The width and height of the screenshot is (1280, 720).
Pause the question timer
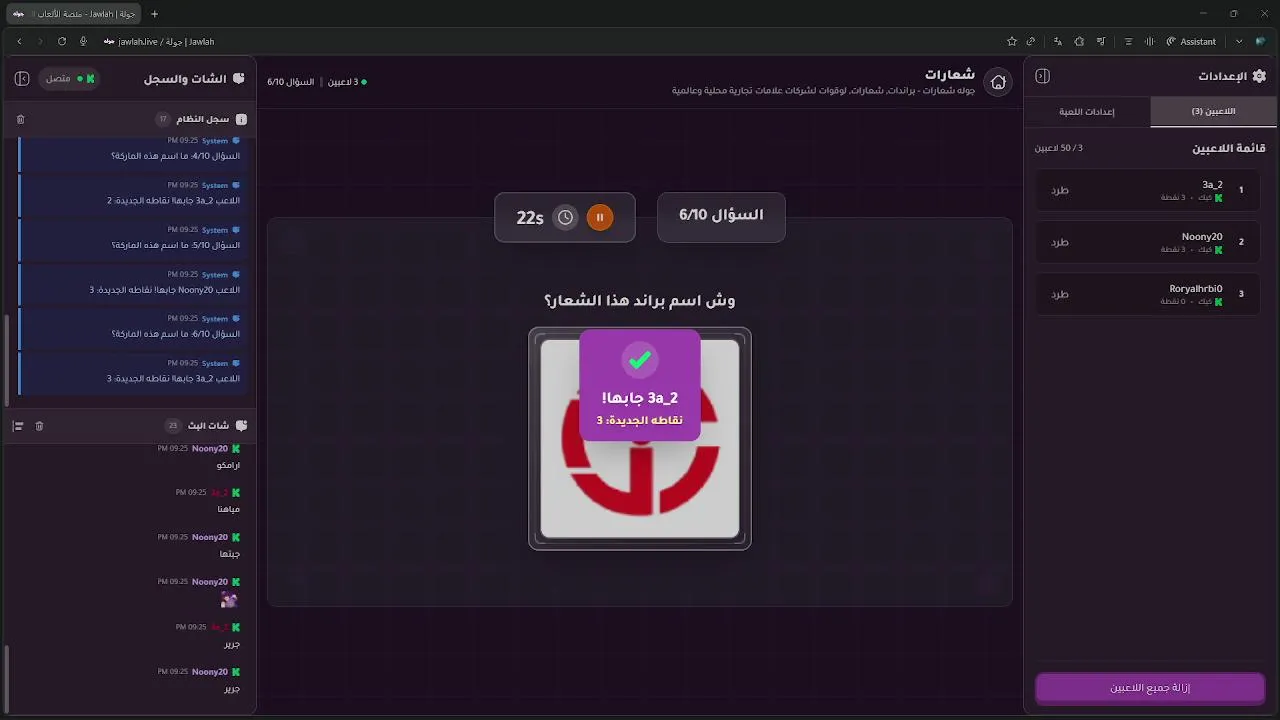pyautogui.click(x=600, y=217)
